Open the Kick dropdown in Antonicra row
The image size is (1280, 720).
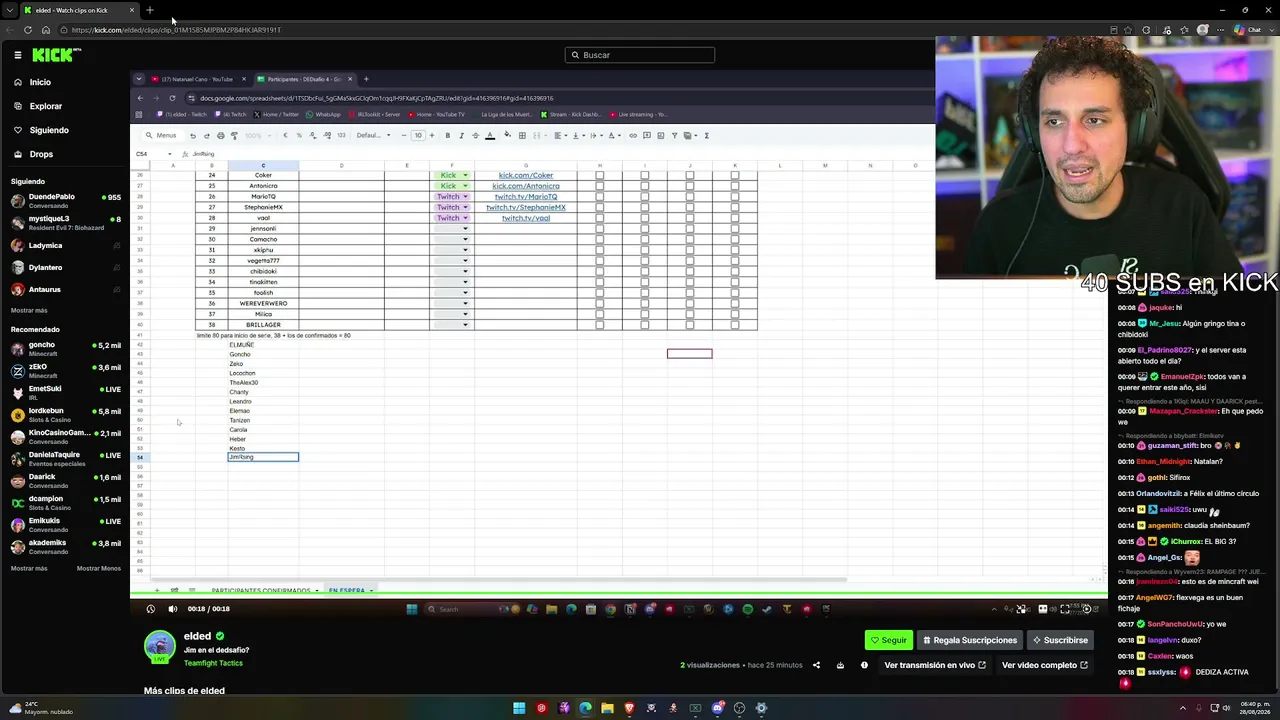pos(451,186)
